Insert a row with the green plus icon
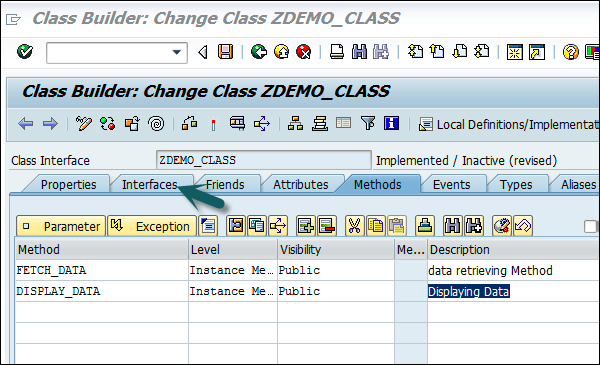Viewport: 600px width, 365px height. click(x=306, y=226)
